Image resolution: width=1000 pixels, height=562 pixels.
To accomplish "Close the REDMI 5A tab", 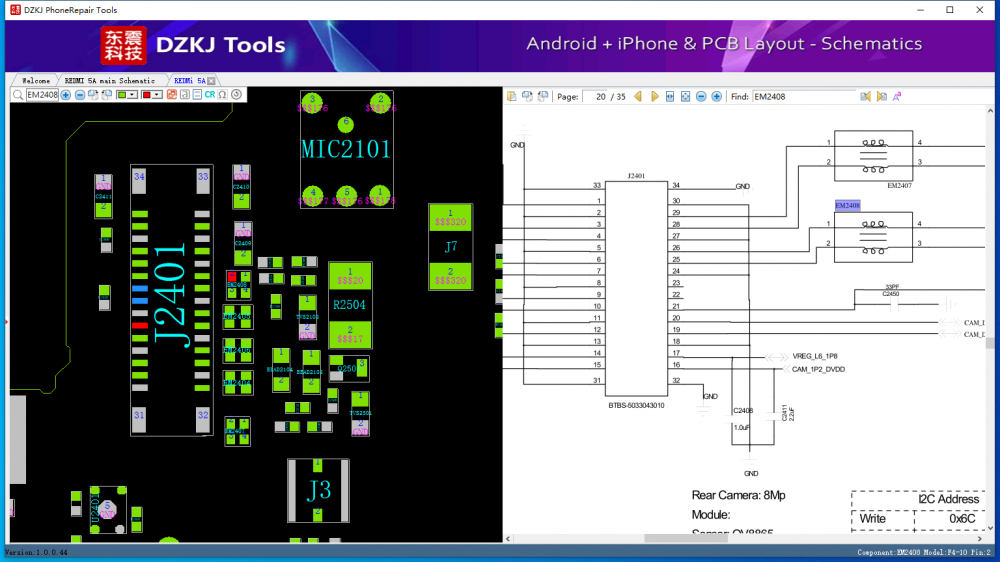I will [211, 80].
